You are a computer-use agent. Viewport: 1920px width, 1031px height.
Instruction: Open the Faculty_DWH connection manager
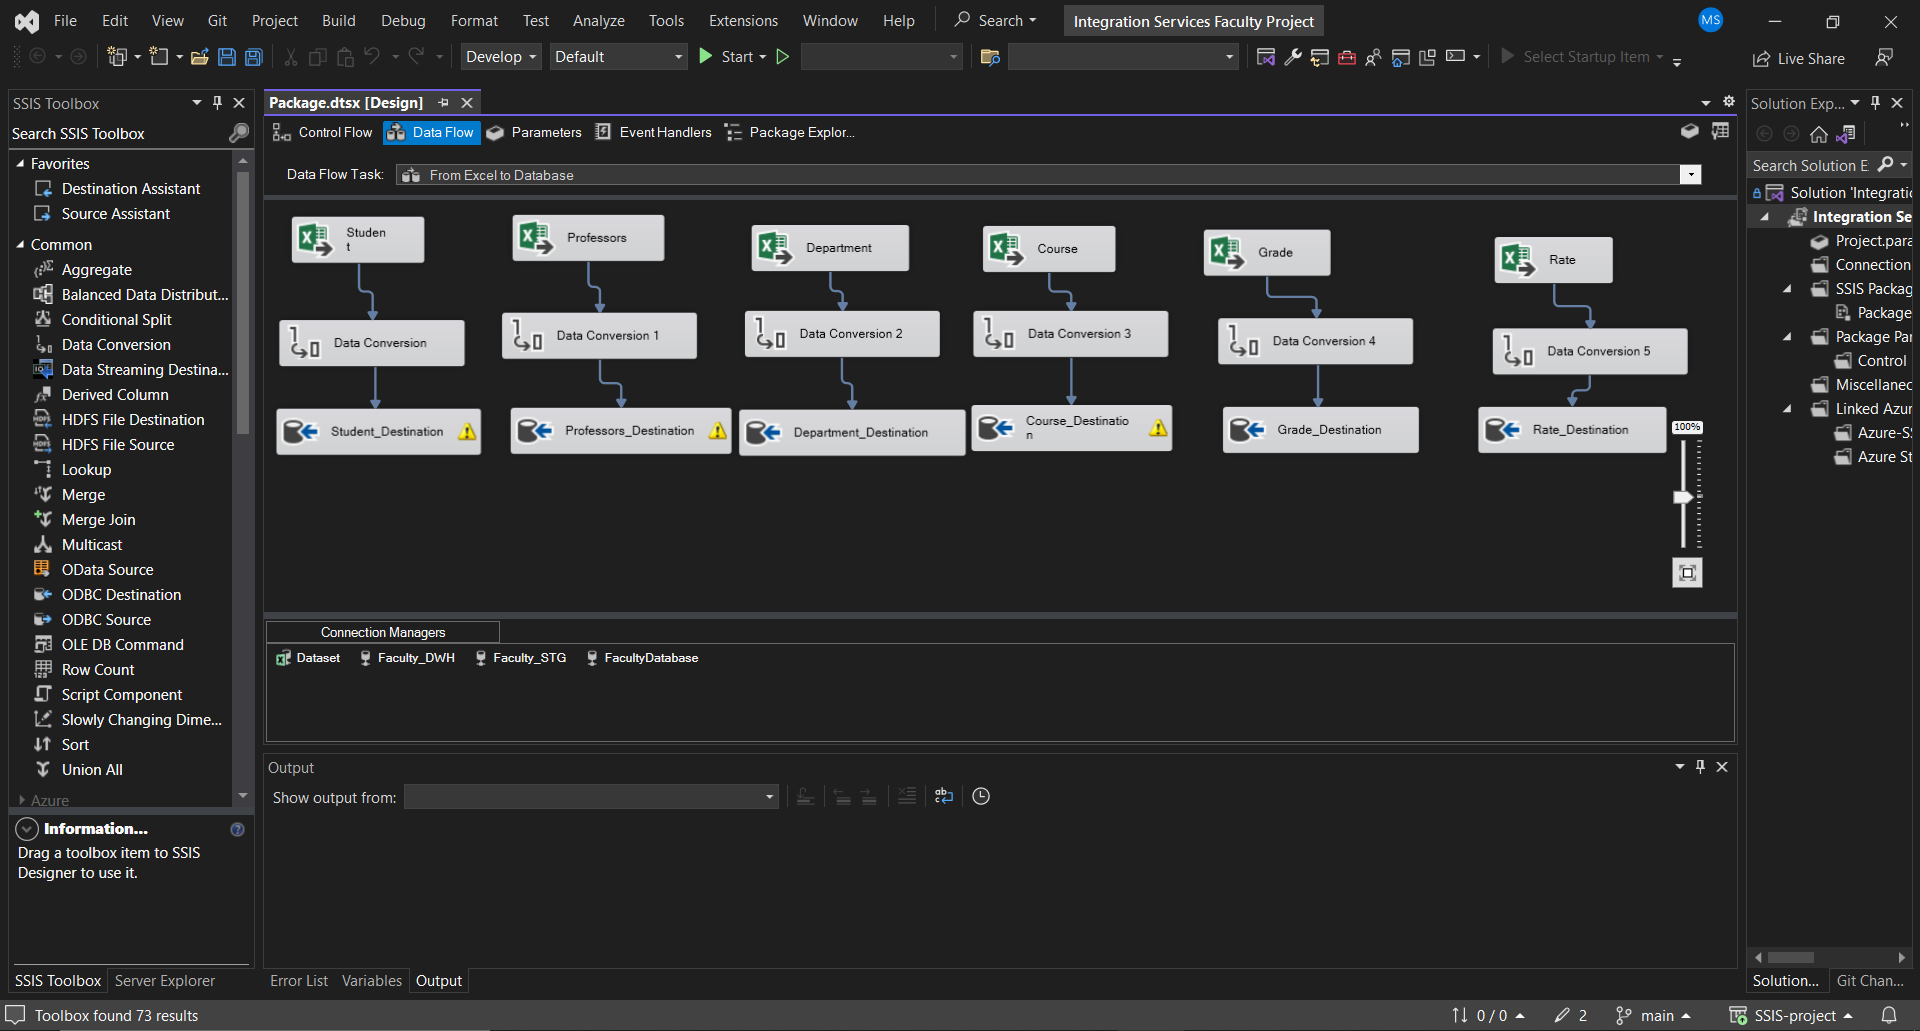point(414,658)
